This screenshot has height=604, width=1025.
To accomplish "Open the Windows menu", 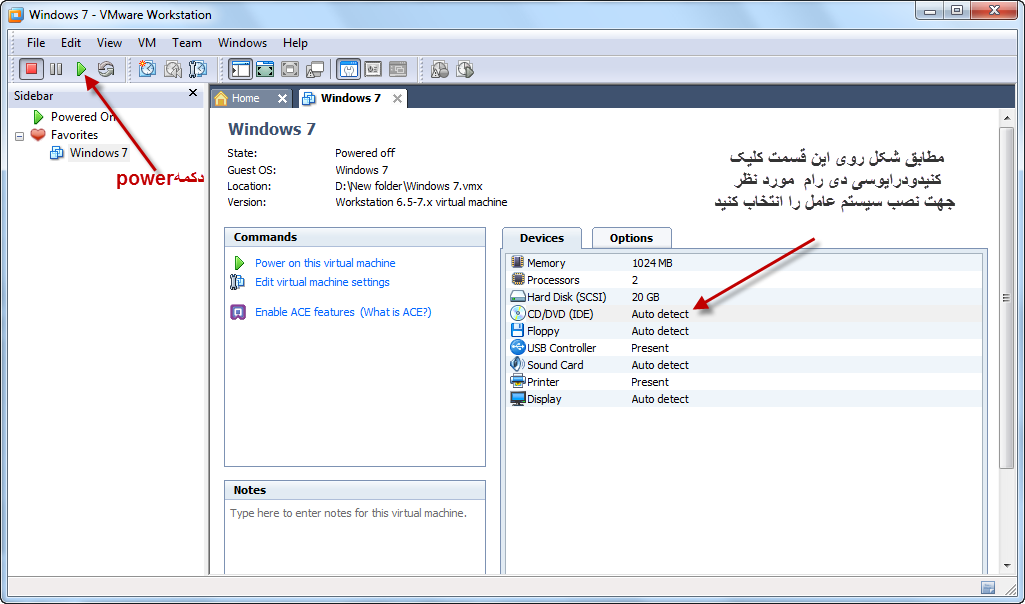I will coord(243,42).
